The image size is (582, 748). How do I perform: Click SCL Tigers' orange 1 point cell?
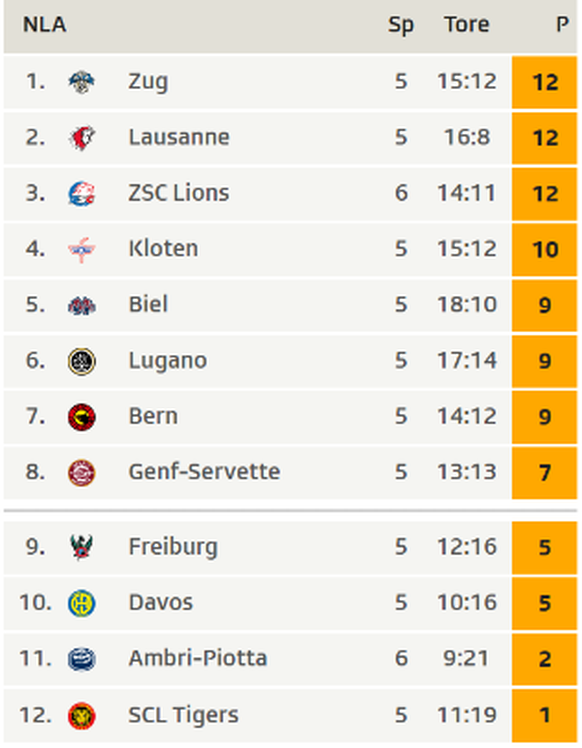point(544,715)
